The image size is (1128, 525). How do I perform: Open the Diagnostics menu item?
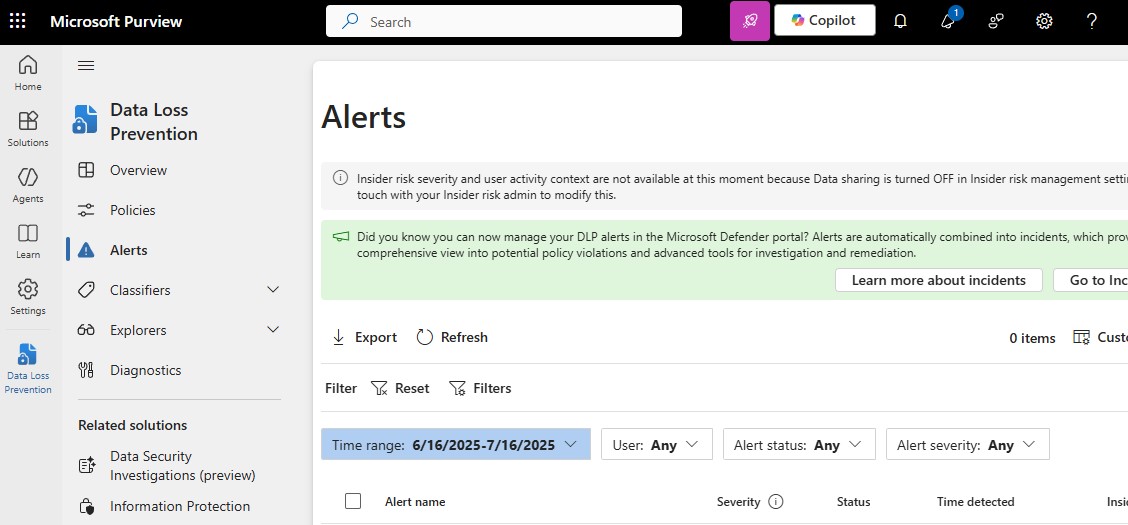pyautogui.click(x=145, y=370)
